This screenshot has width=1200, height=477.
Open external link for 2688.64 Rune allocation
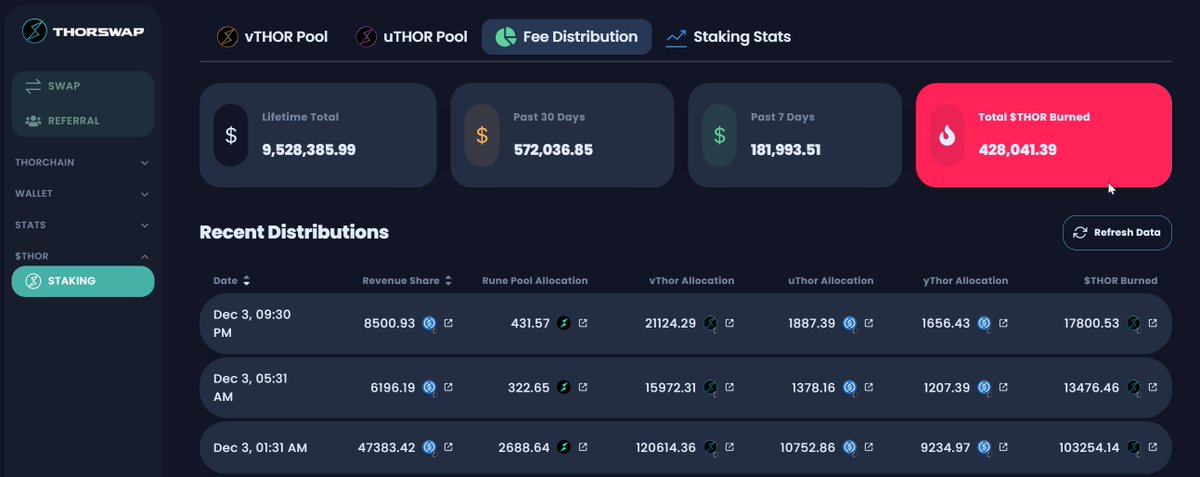(583, 448)
